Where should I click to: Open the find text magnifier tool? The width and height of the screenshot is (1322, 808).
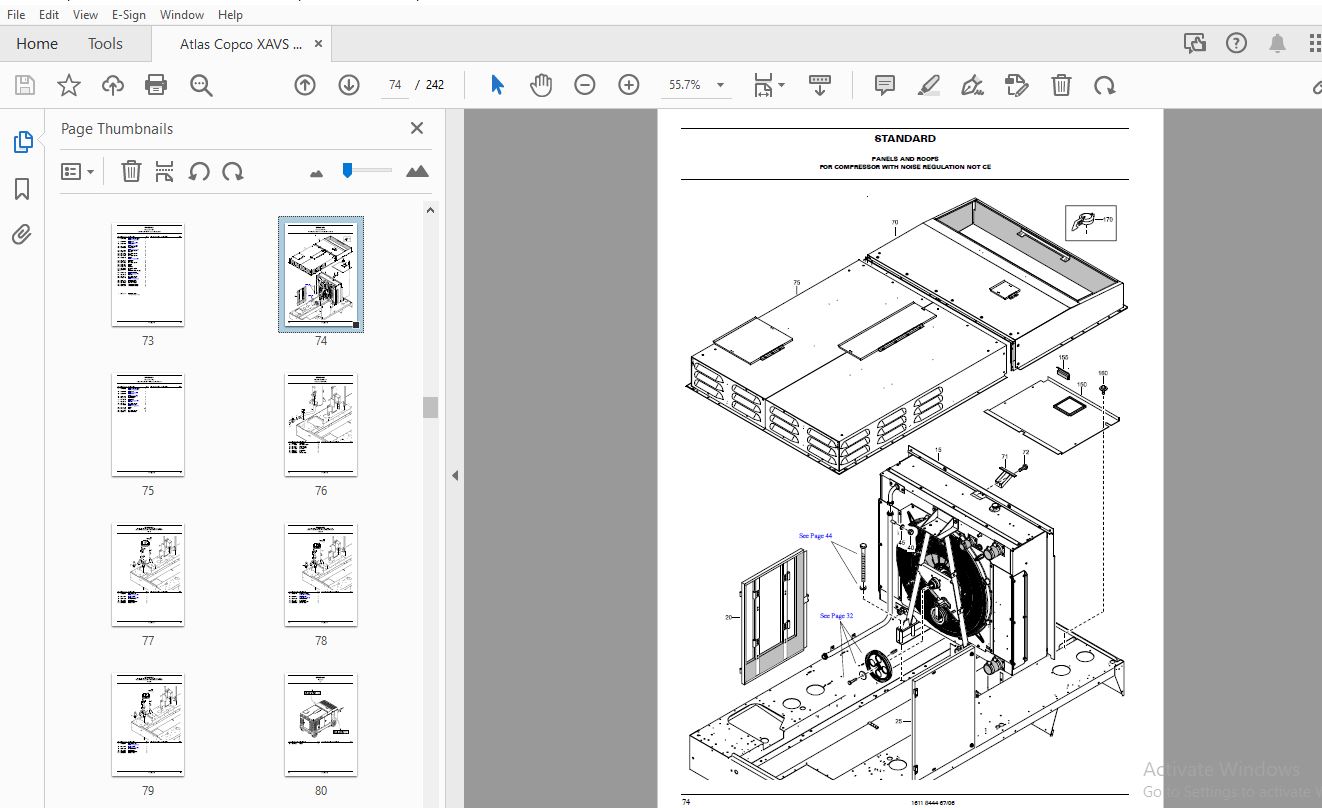201,85
